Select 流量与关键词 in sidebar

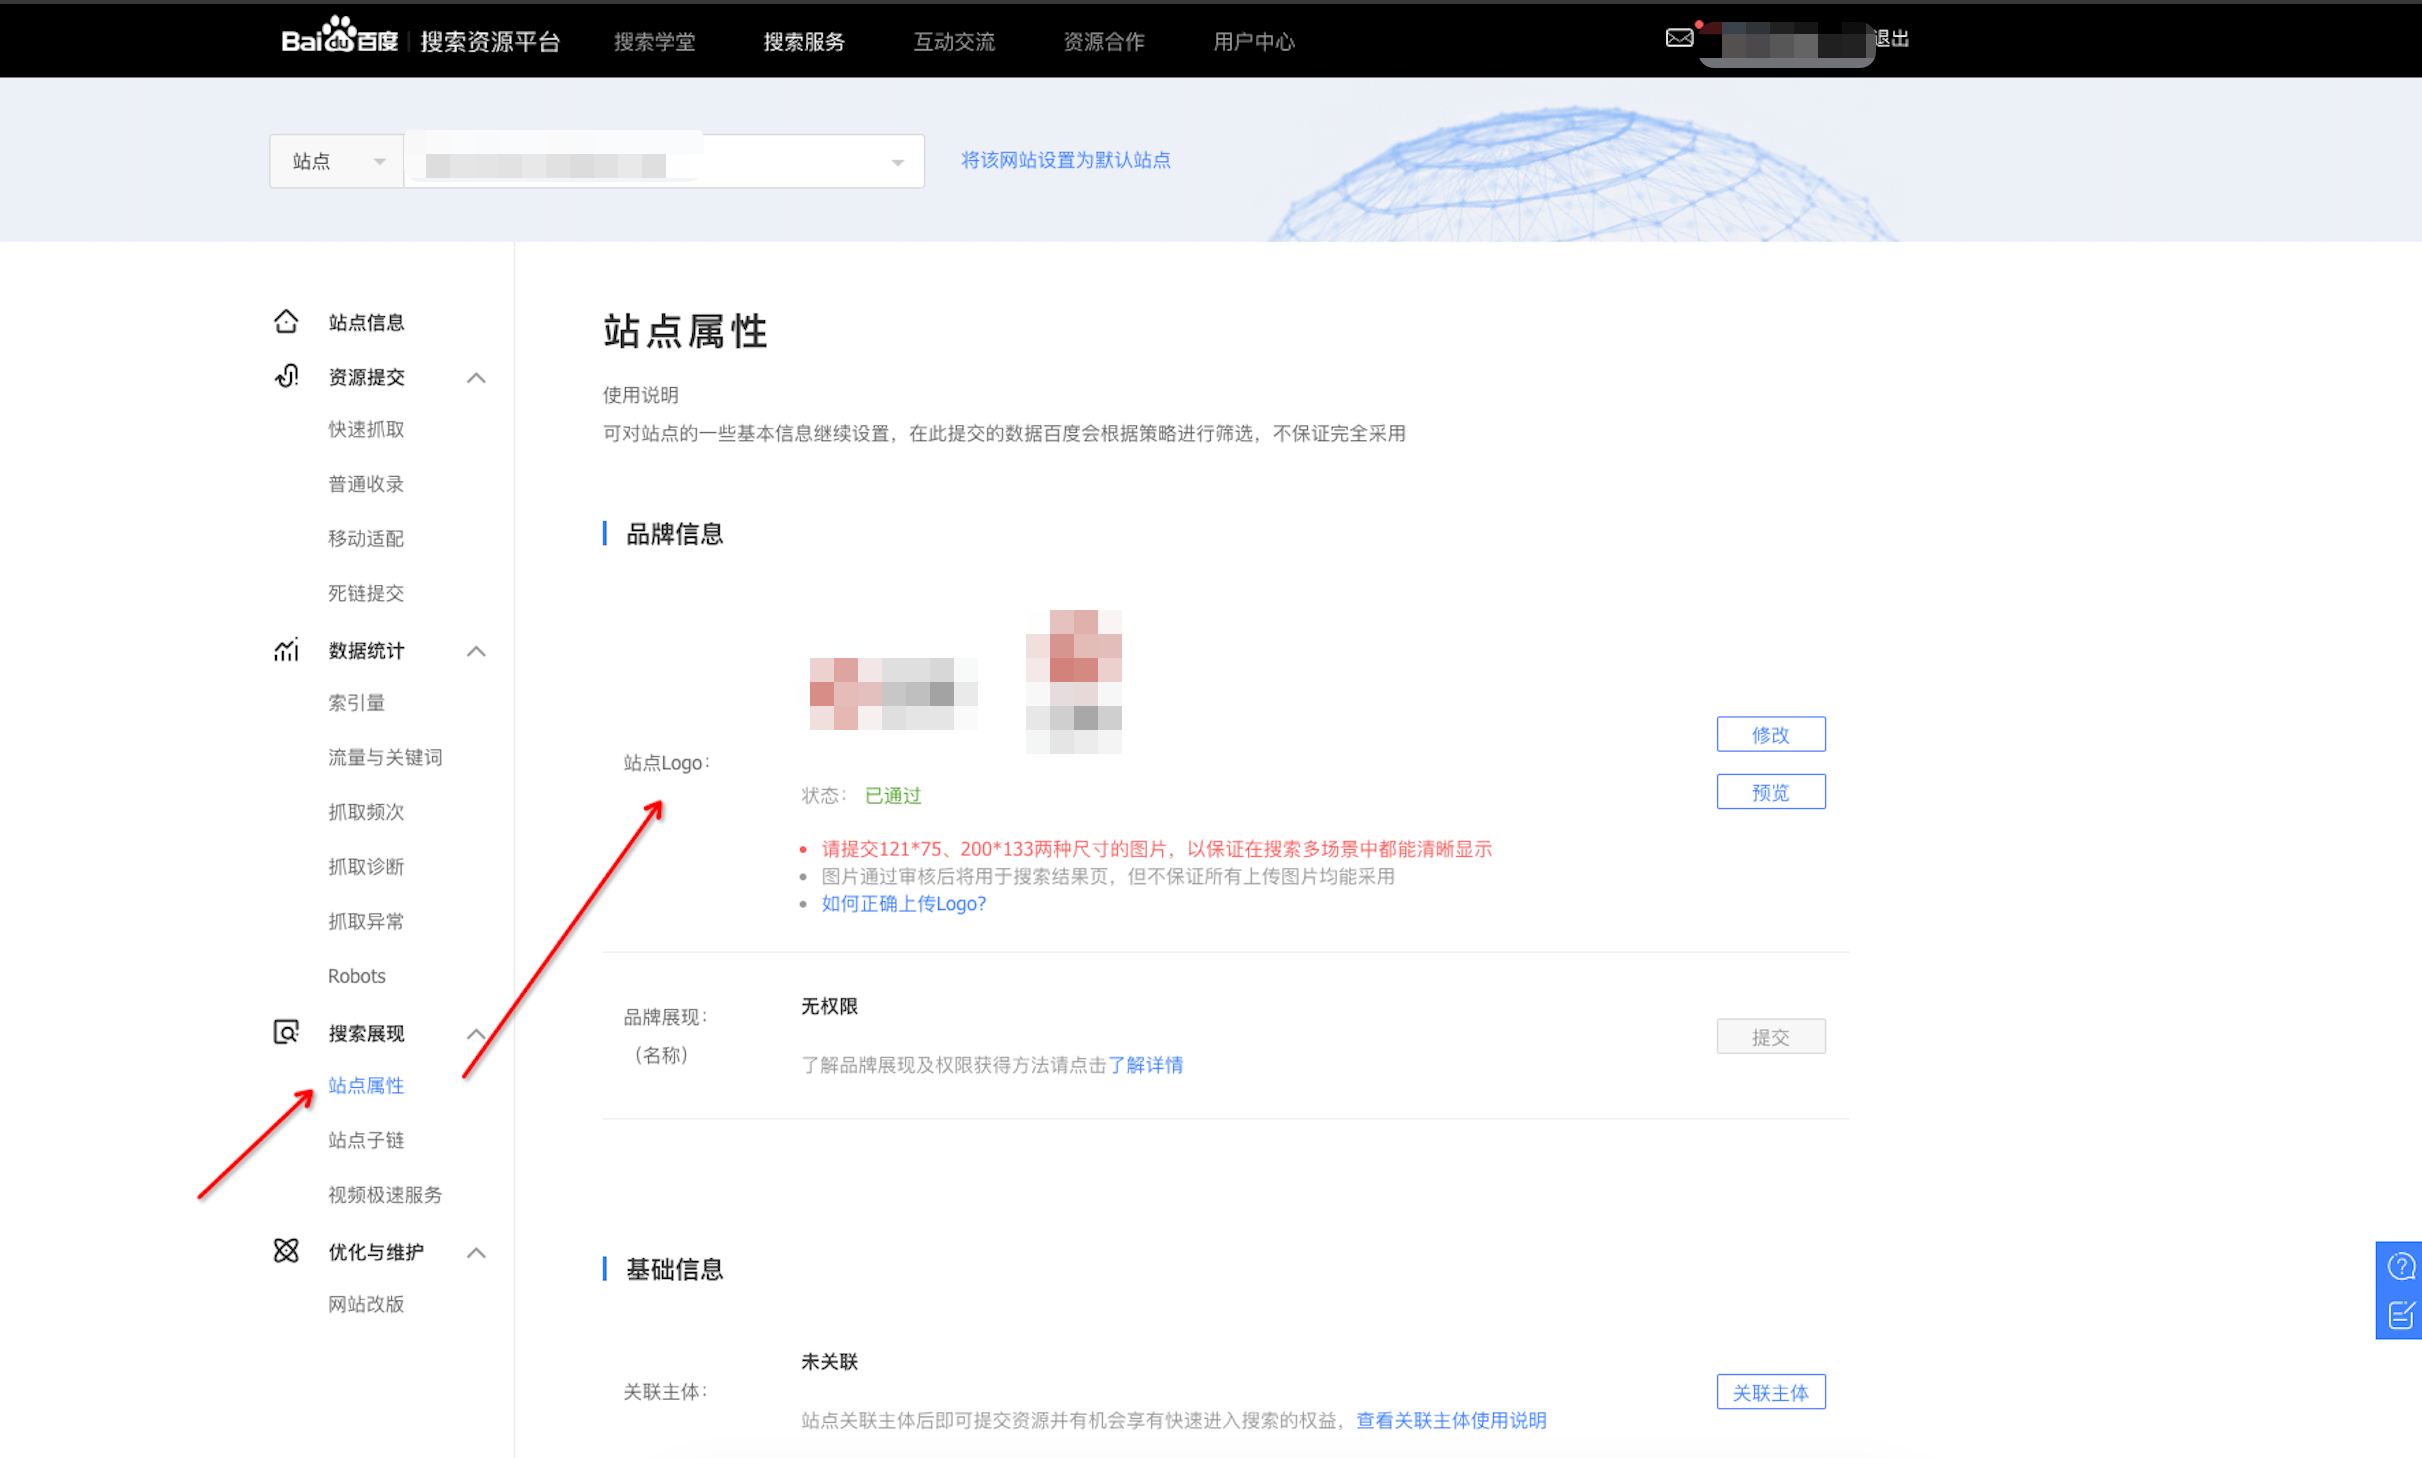(x=385, y=757)
